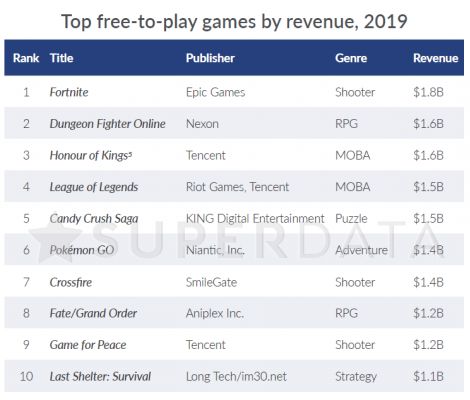This screenshot has width=470, height=400.
Task: Click the SuperData star logo watermark
Action: pos(55,242)
